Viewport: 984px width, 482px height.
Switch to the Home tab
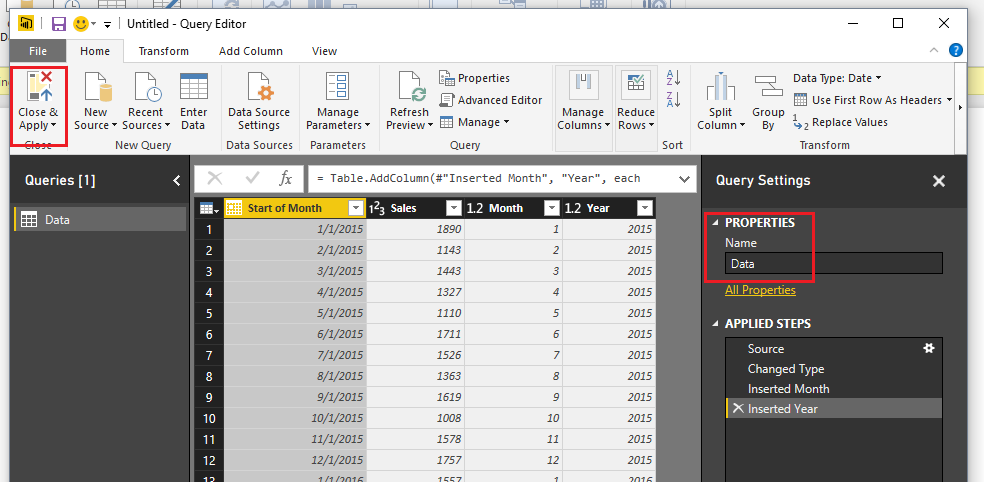click(95, 51)
